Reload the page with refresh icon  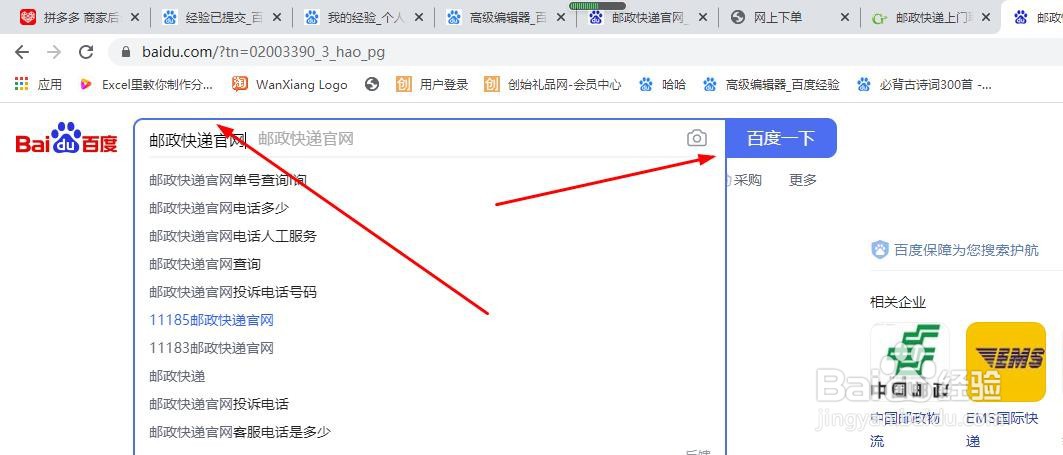(86, 52)
